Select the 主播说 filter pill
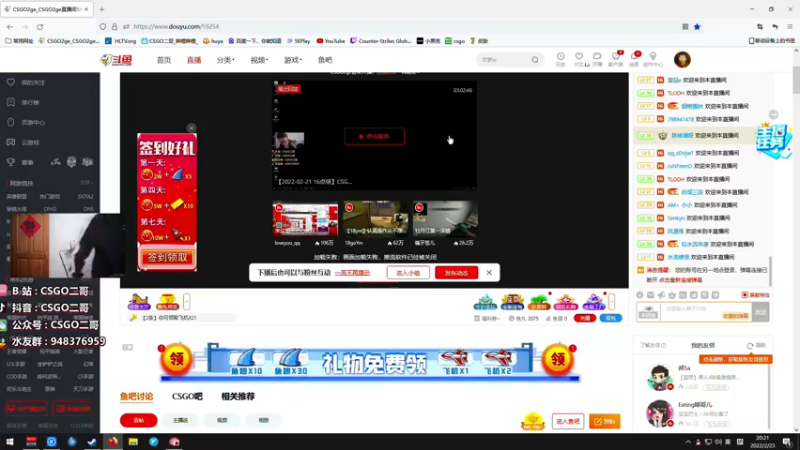 coord(181,420)
